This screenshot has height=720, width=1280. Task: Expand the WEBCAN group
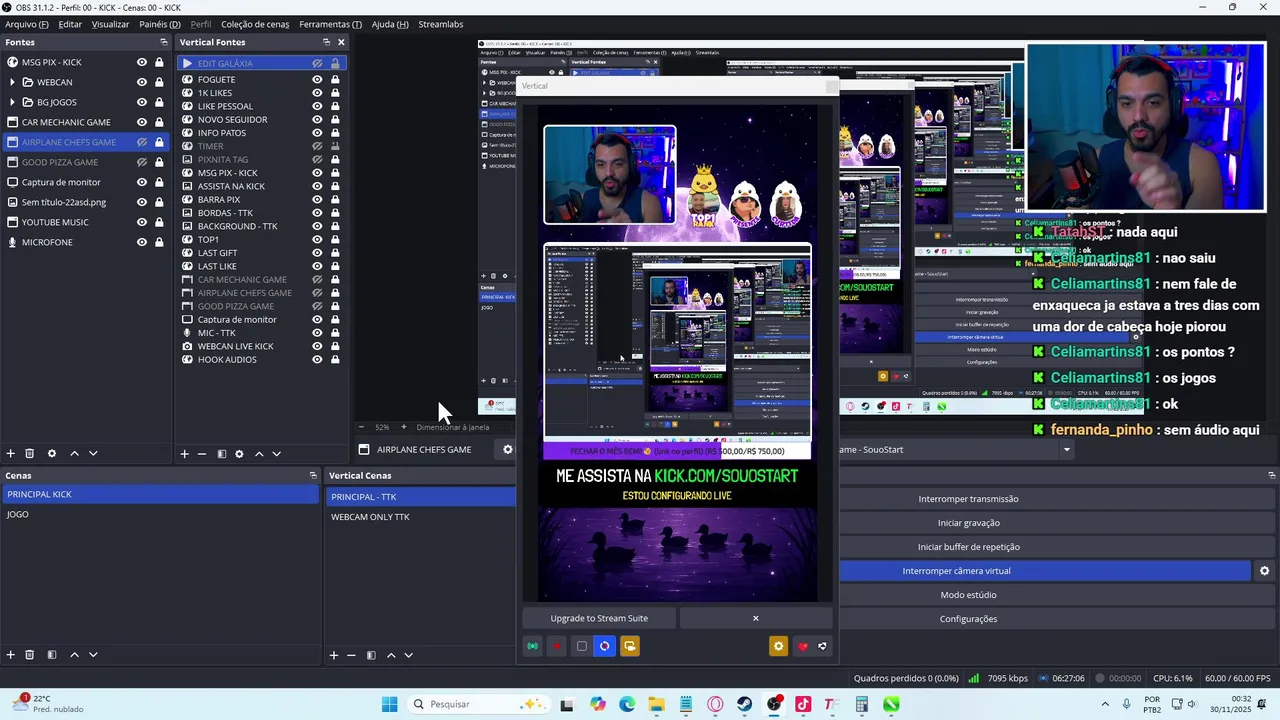pyautogui.click(x=12, y=82)
